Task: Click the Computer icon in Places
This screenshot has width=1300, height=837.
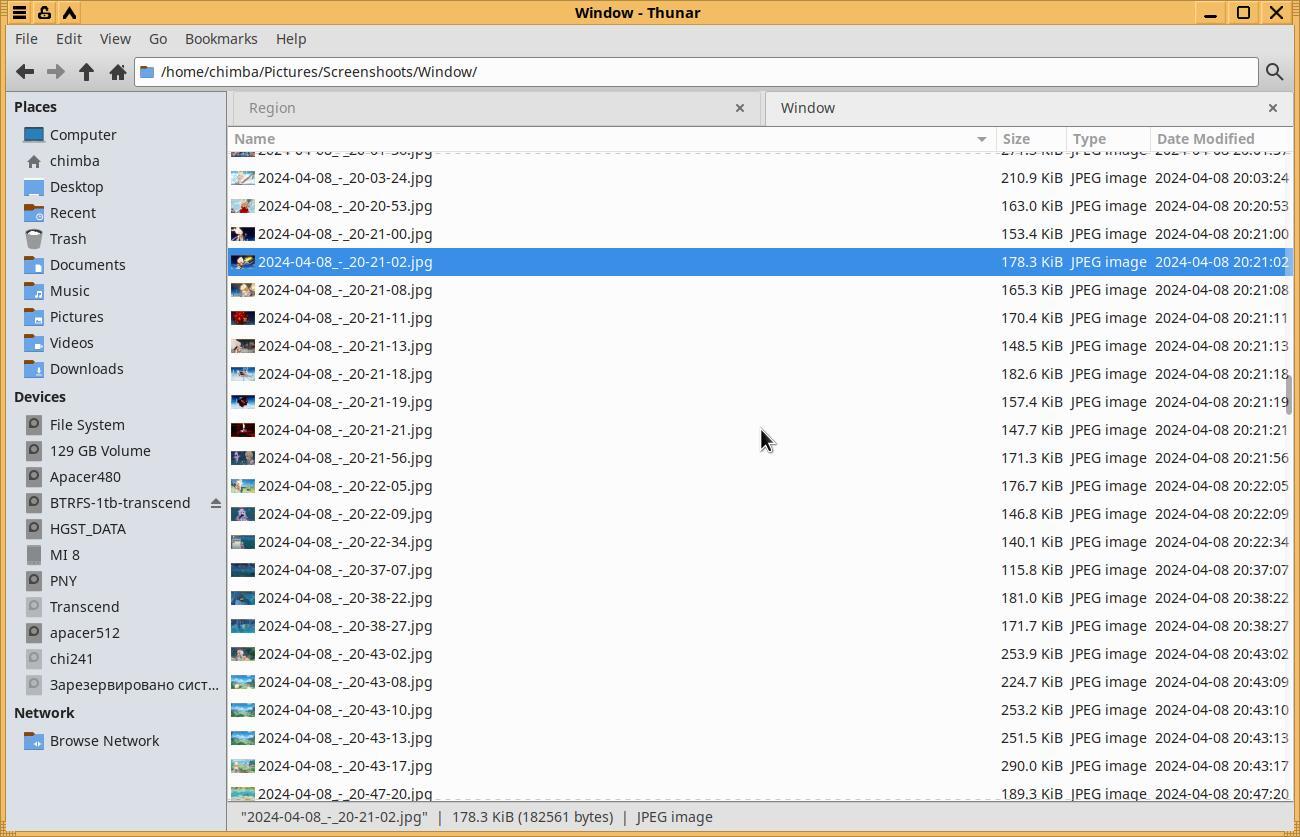Action: click(x=34, y=135)
